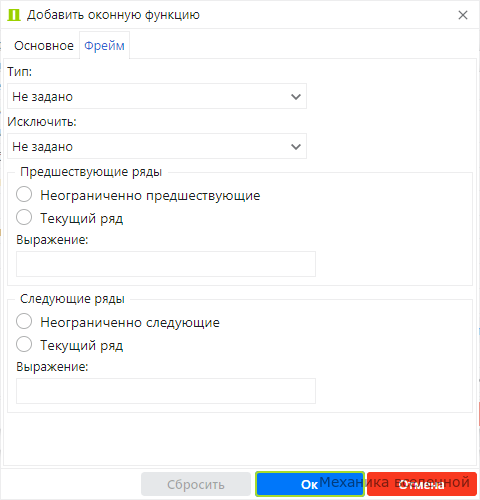The image size is (480, 500).
Task: Click the Следующие ряды group title
Action: tap(72, 299)
